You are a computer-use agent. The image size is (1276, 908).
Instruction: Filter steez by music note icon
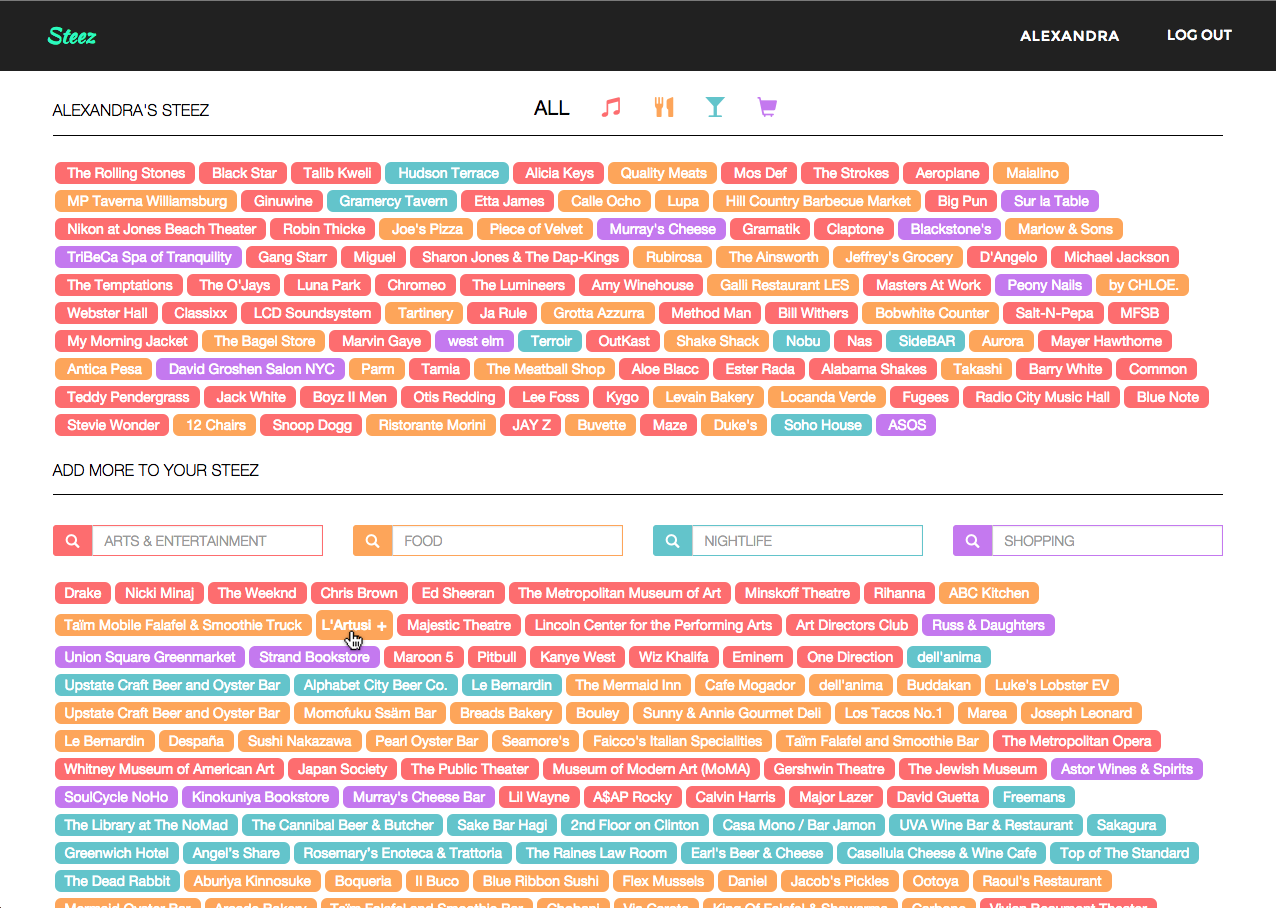point(611,107)
